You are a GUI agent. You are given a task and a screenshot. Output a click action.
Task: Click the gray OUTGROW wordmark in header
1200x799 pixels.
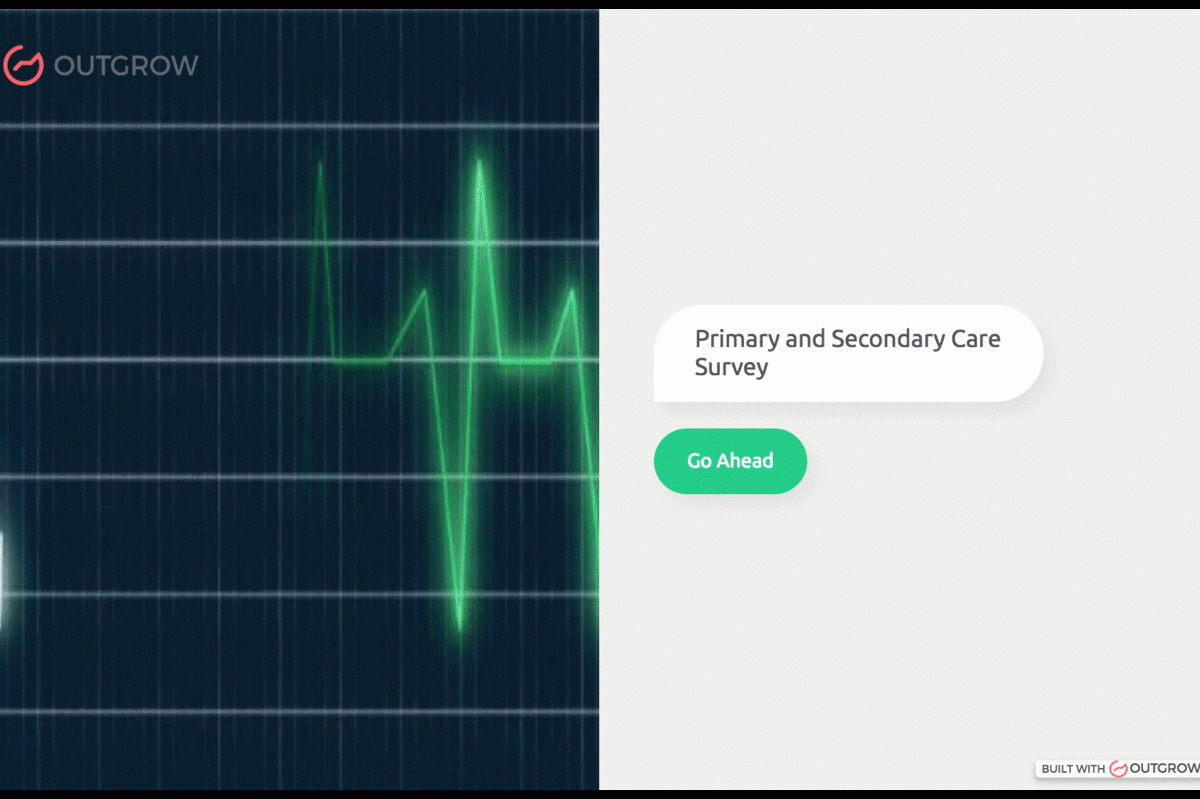tap(126, 66)
